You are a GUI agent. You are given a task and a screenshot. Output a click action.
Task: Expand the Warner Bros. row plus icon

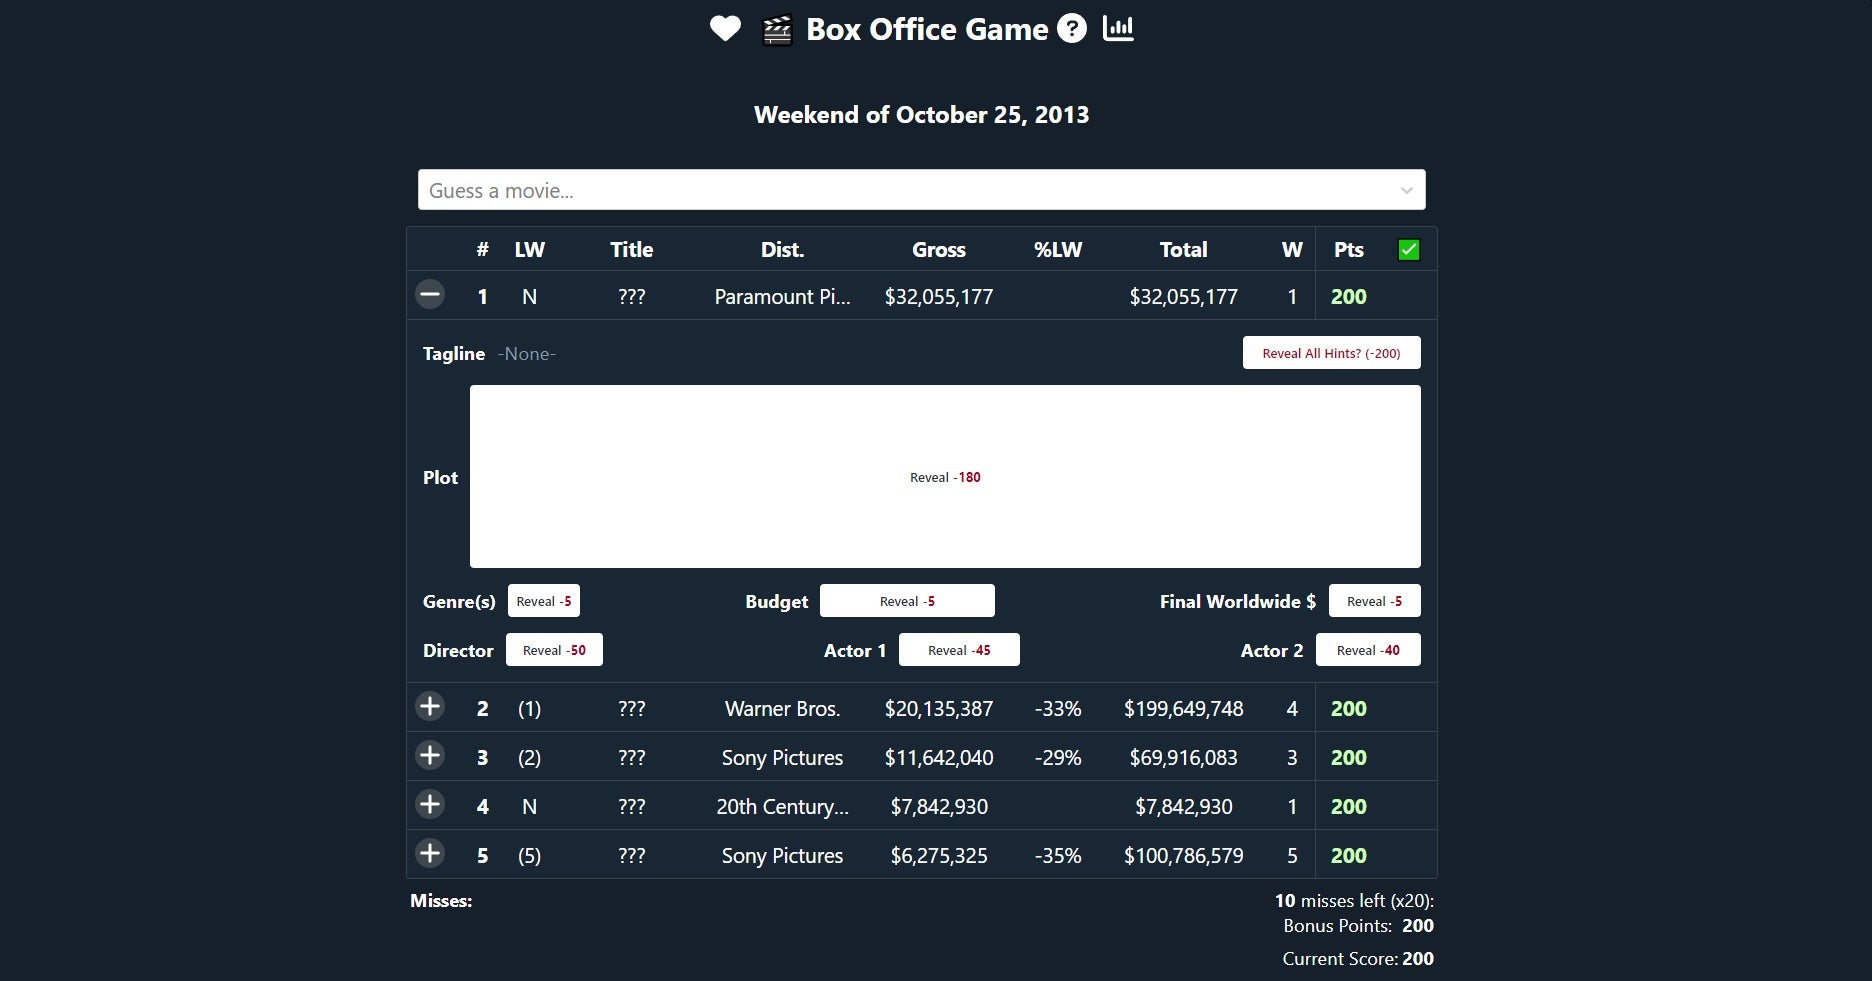click(x=430, y=707)
